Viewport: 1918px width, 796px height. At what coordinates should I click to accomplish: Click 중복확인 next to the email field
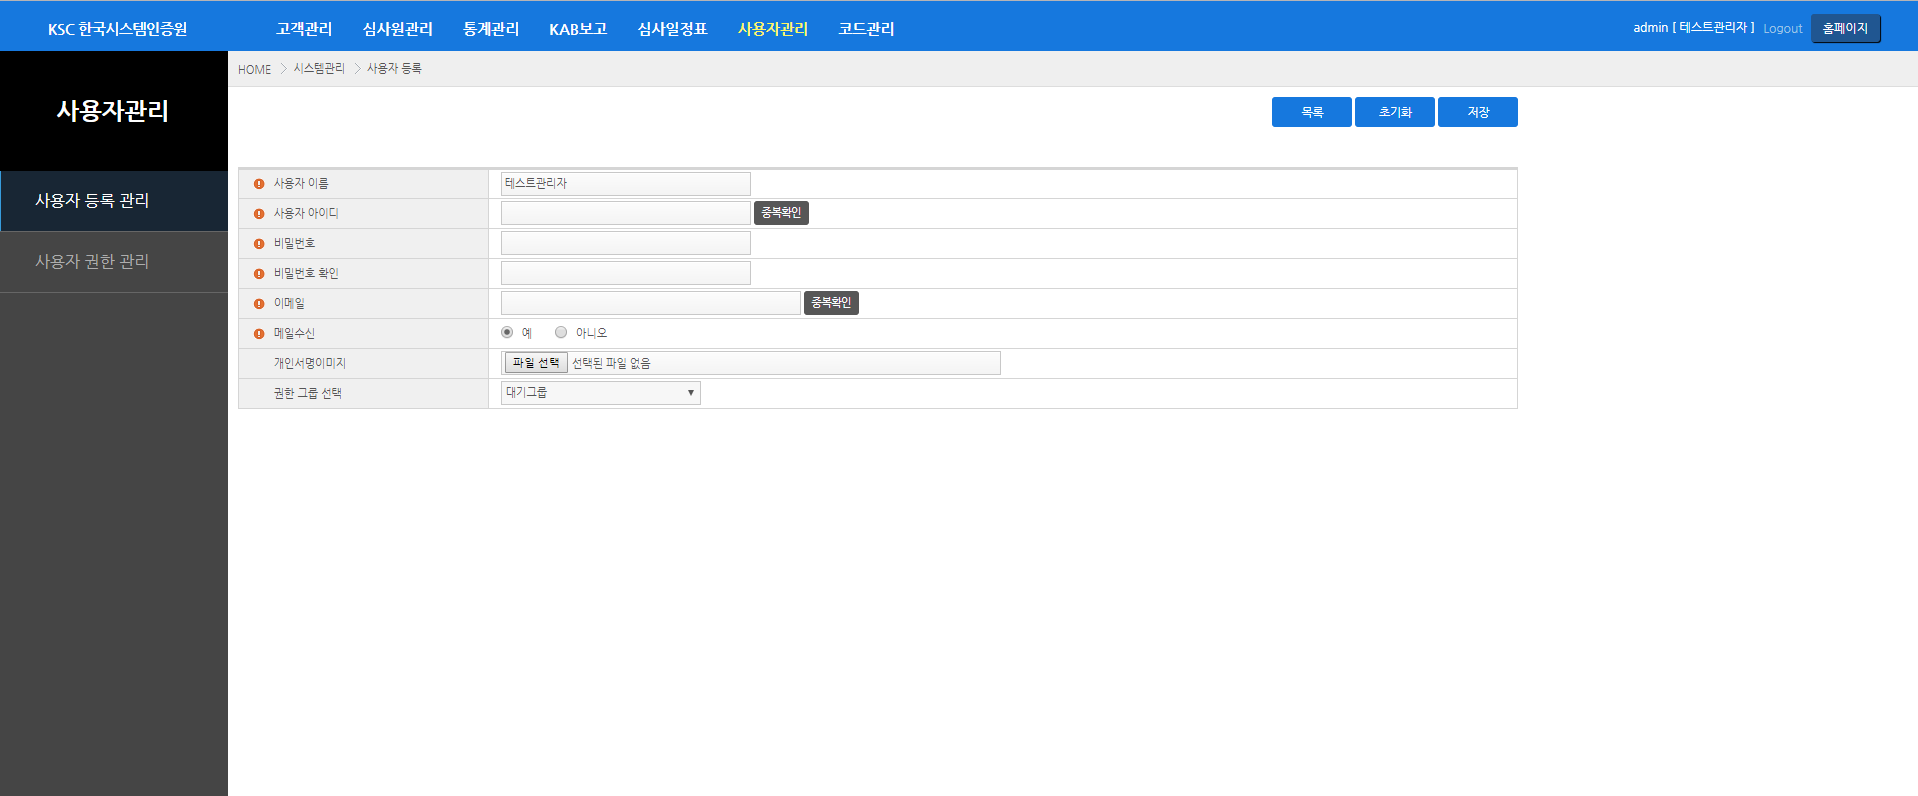pyautogui.click(x=831, y=303)
